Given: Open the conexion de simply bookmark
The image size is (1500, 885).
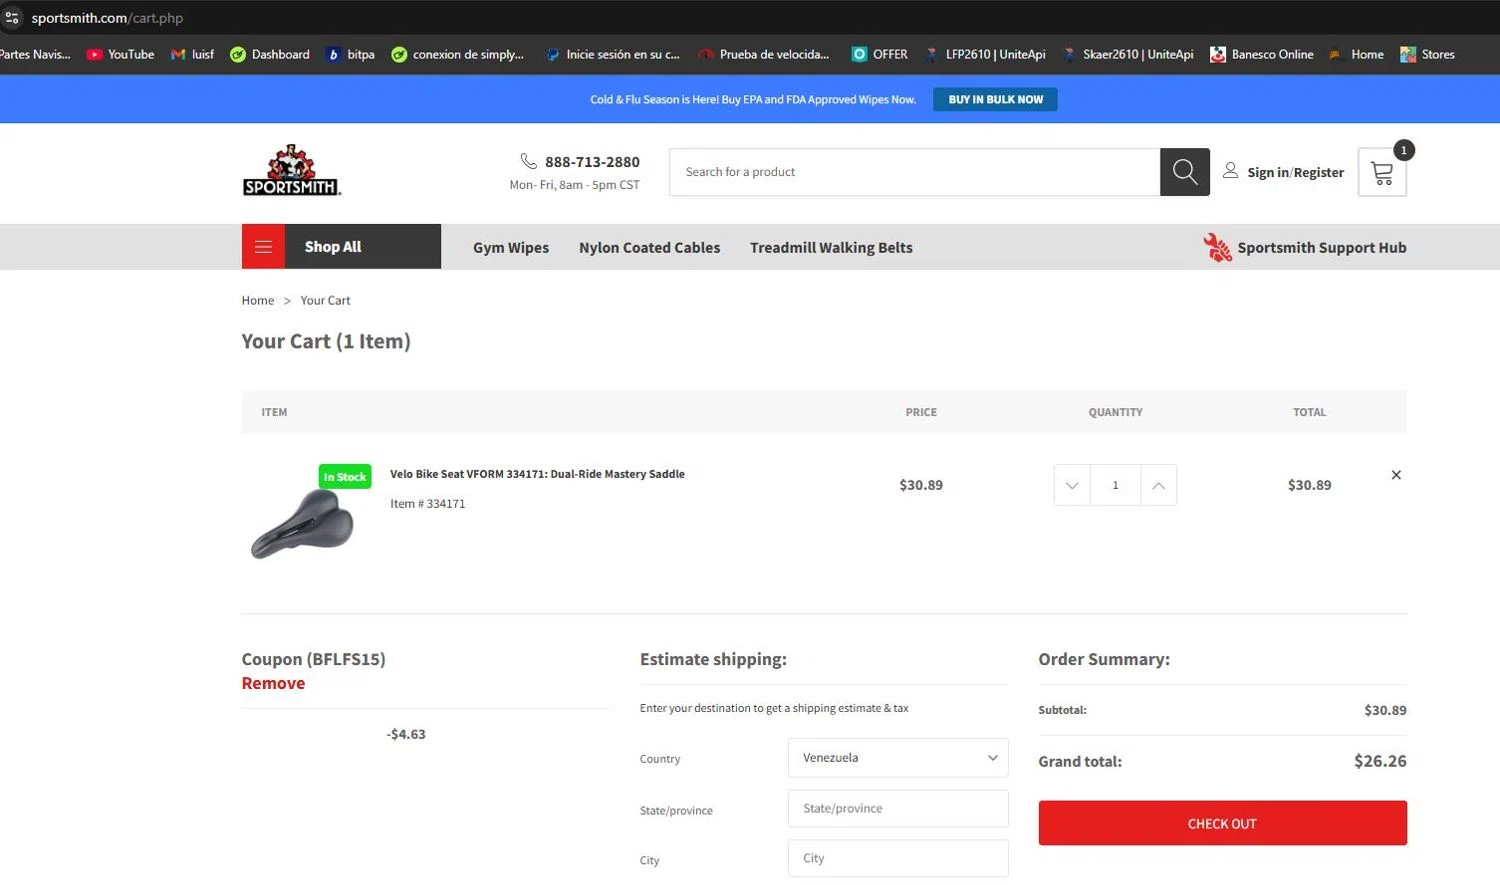Looking at the screenshot, I should click(458, 54).
